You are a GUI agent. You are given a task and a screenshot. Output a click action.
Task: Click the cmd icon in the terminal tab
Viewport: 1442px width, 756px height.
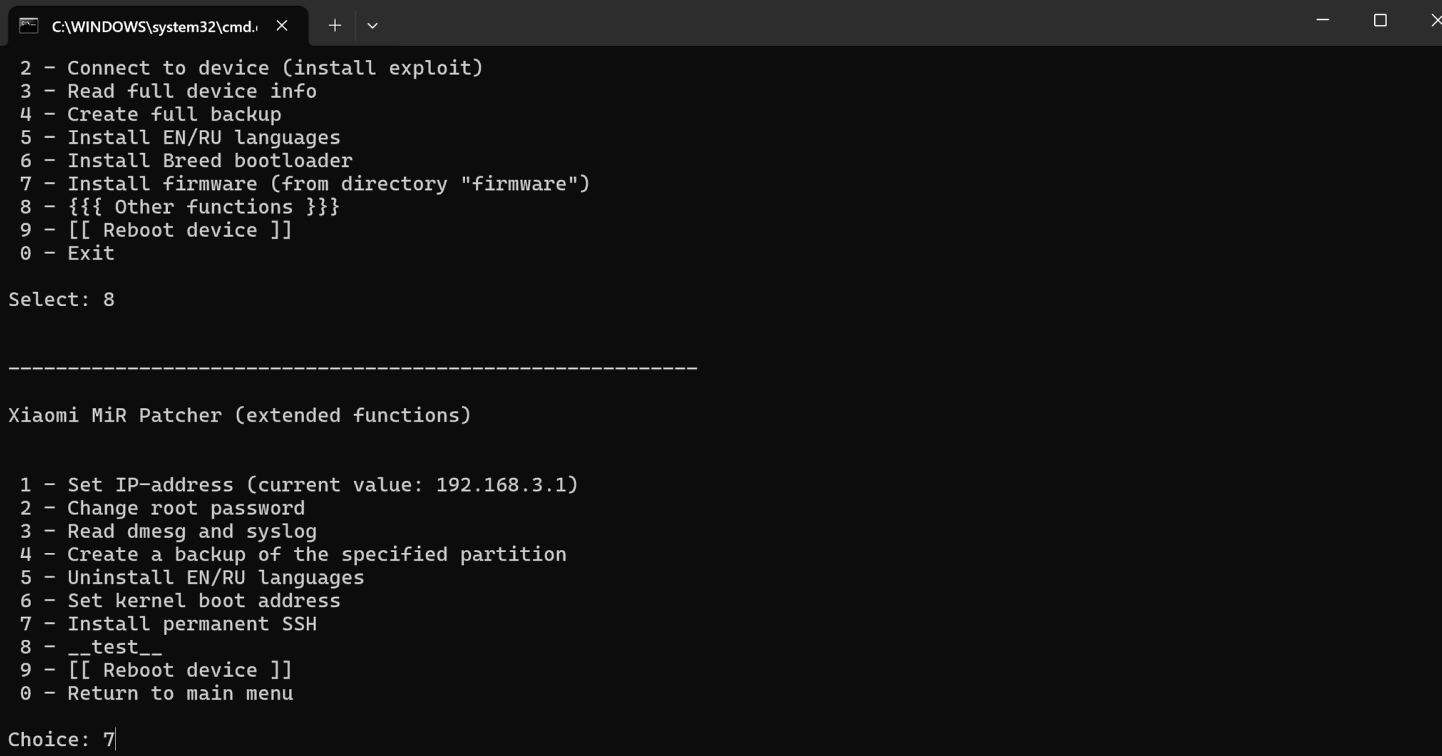point(29,26)
